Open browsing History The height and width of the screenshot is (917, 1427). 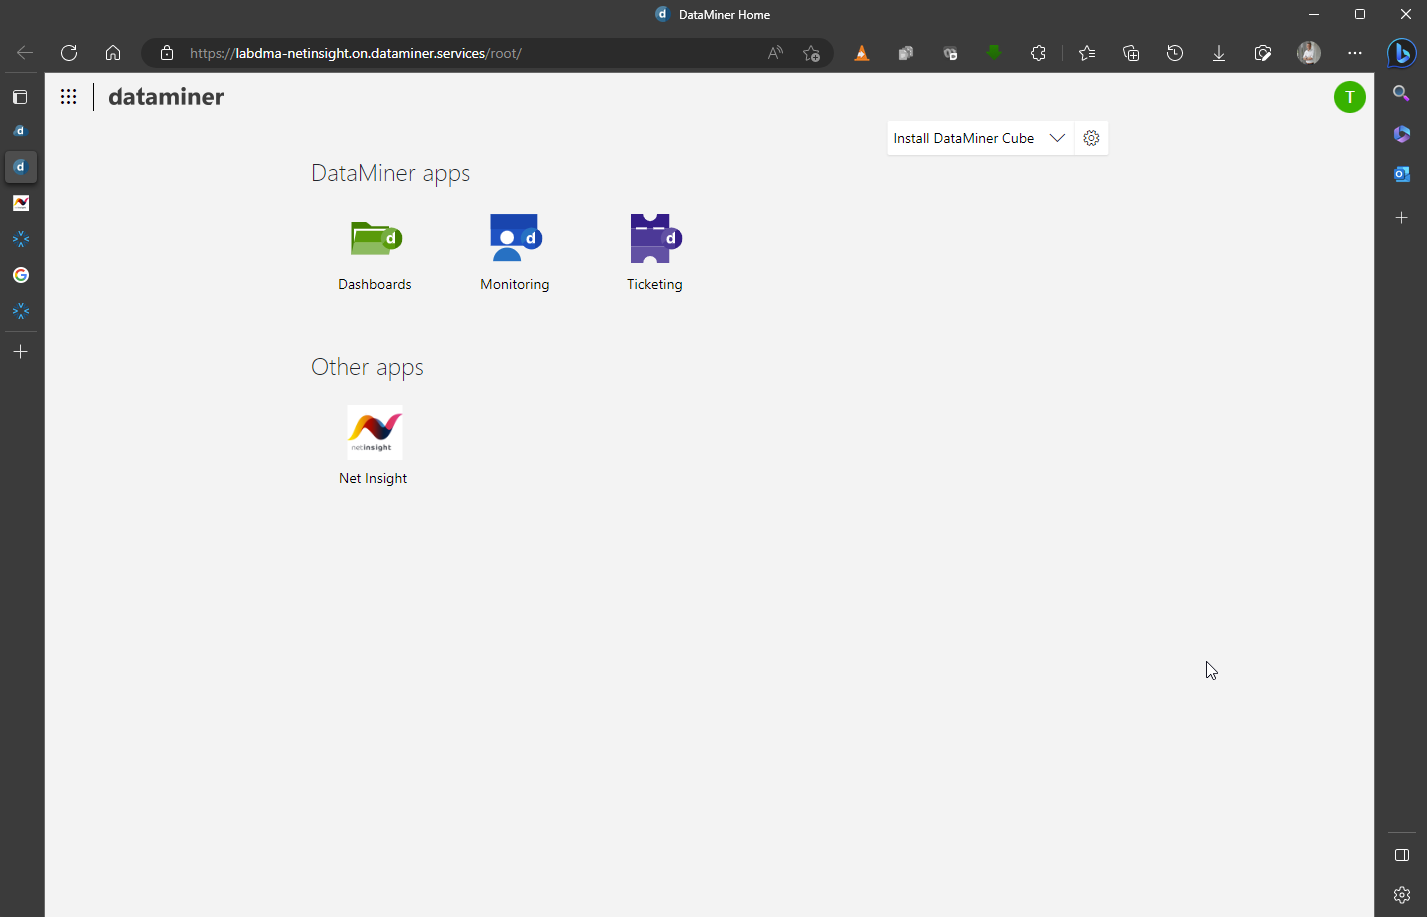(1175, 53)
